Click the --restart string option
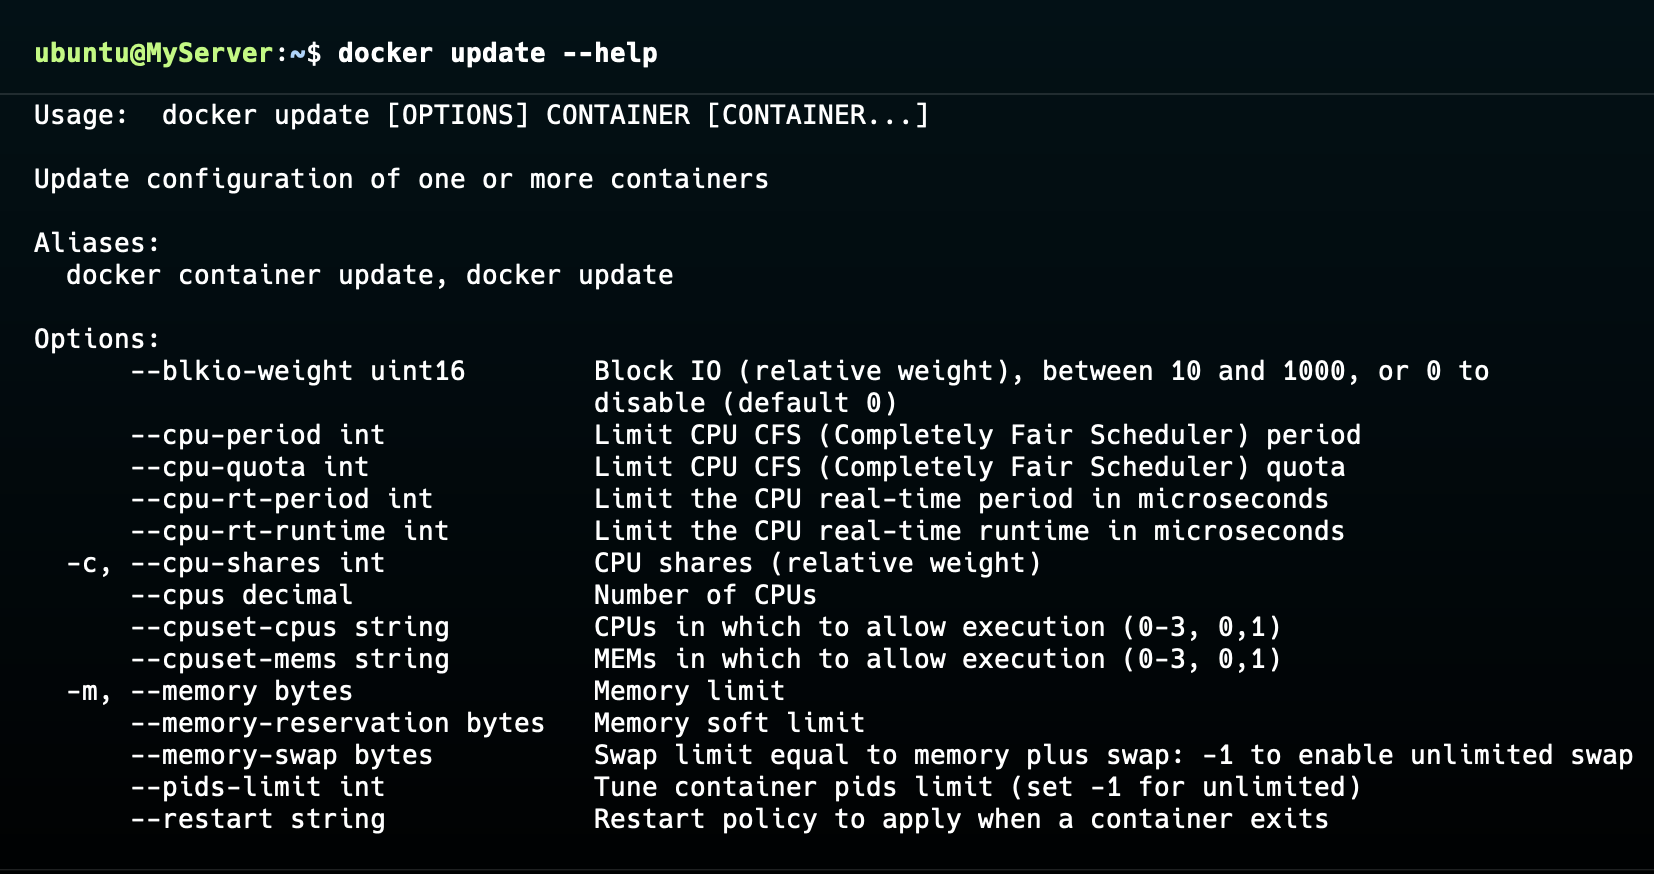1654x874 pixels. [x=257, y=819]
